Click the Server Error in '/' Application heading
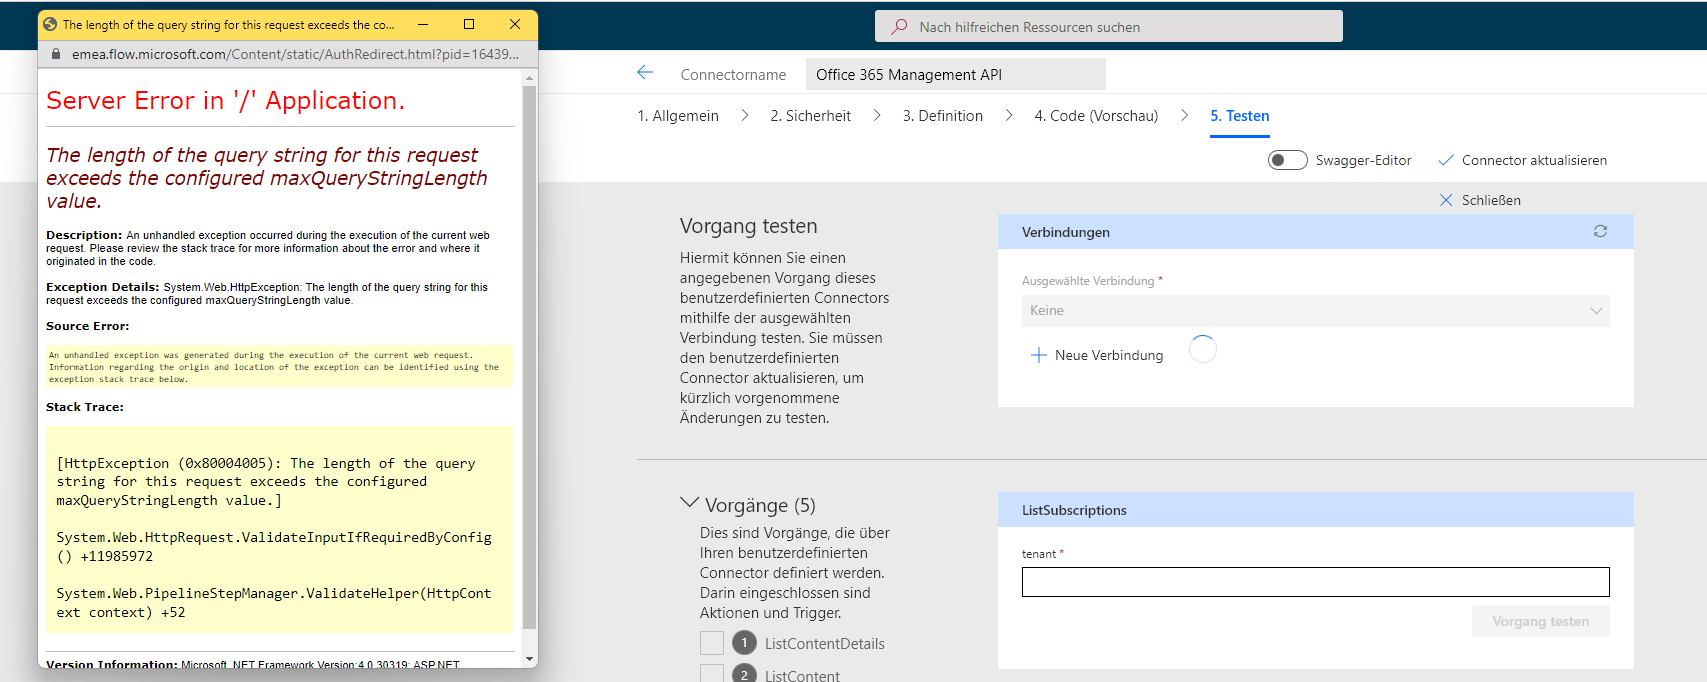 tap(226, 100)
